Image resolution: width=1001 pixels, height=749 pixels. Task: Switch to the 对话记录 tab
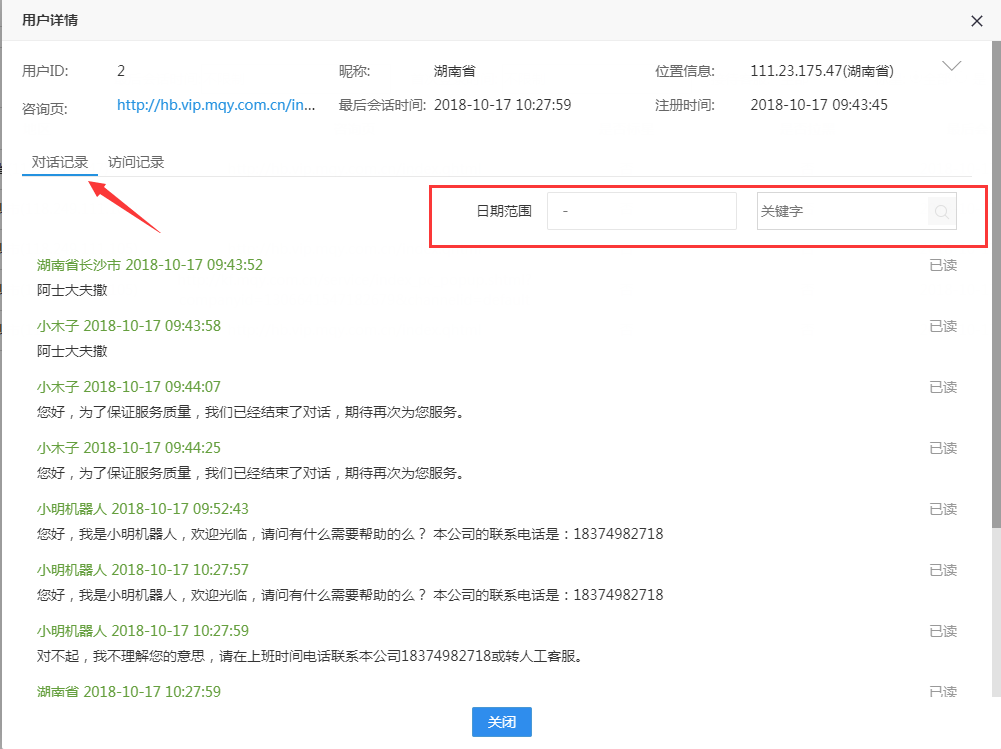(60, 162)
